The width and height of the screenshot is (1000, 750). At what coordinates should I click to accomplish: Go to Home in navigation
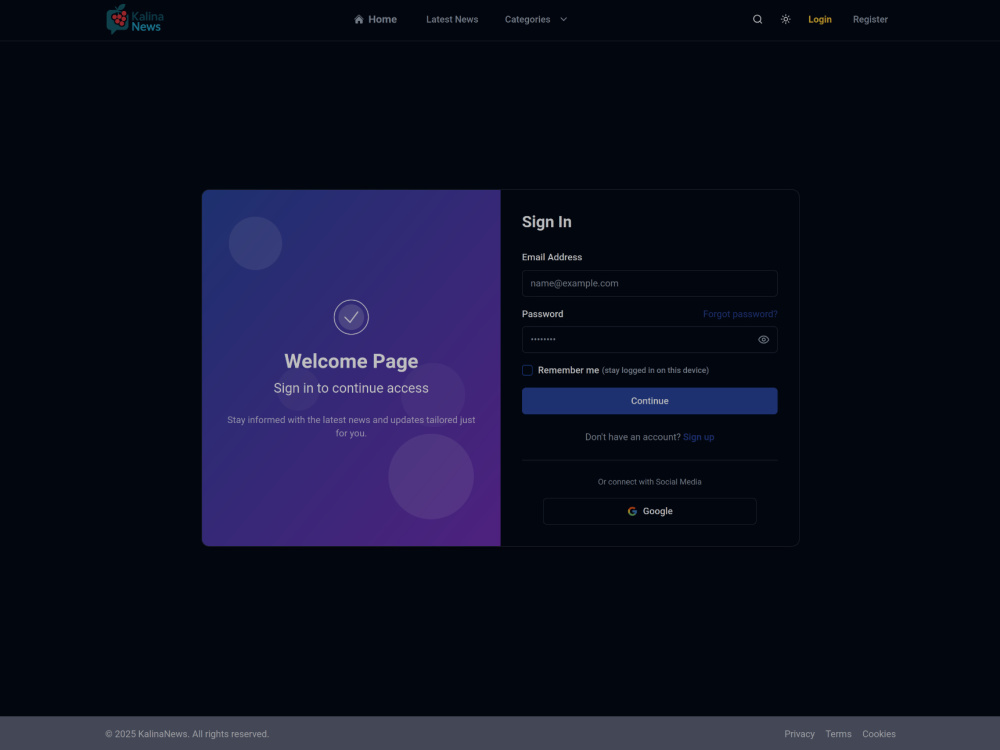click(375, 19)
